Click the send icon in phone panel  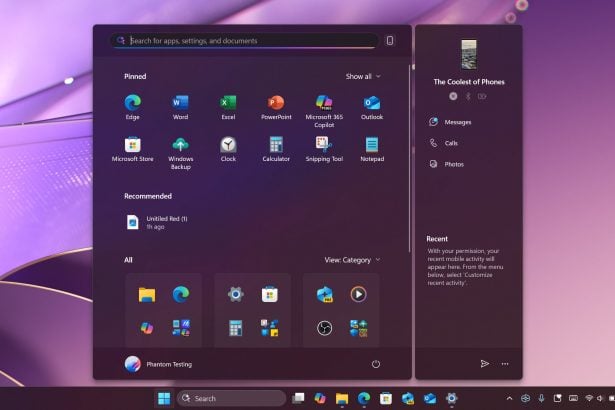click(x=485, y=364)
